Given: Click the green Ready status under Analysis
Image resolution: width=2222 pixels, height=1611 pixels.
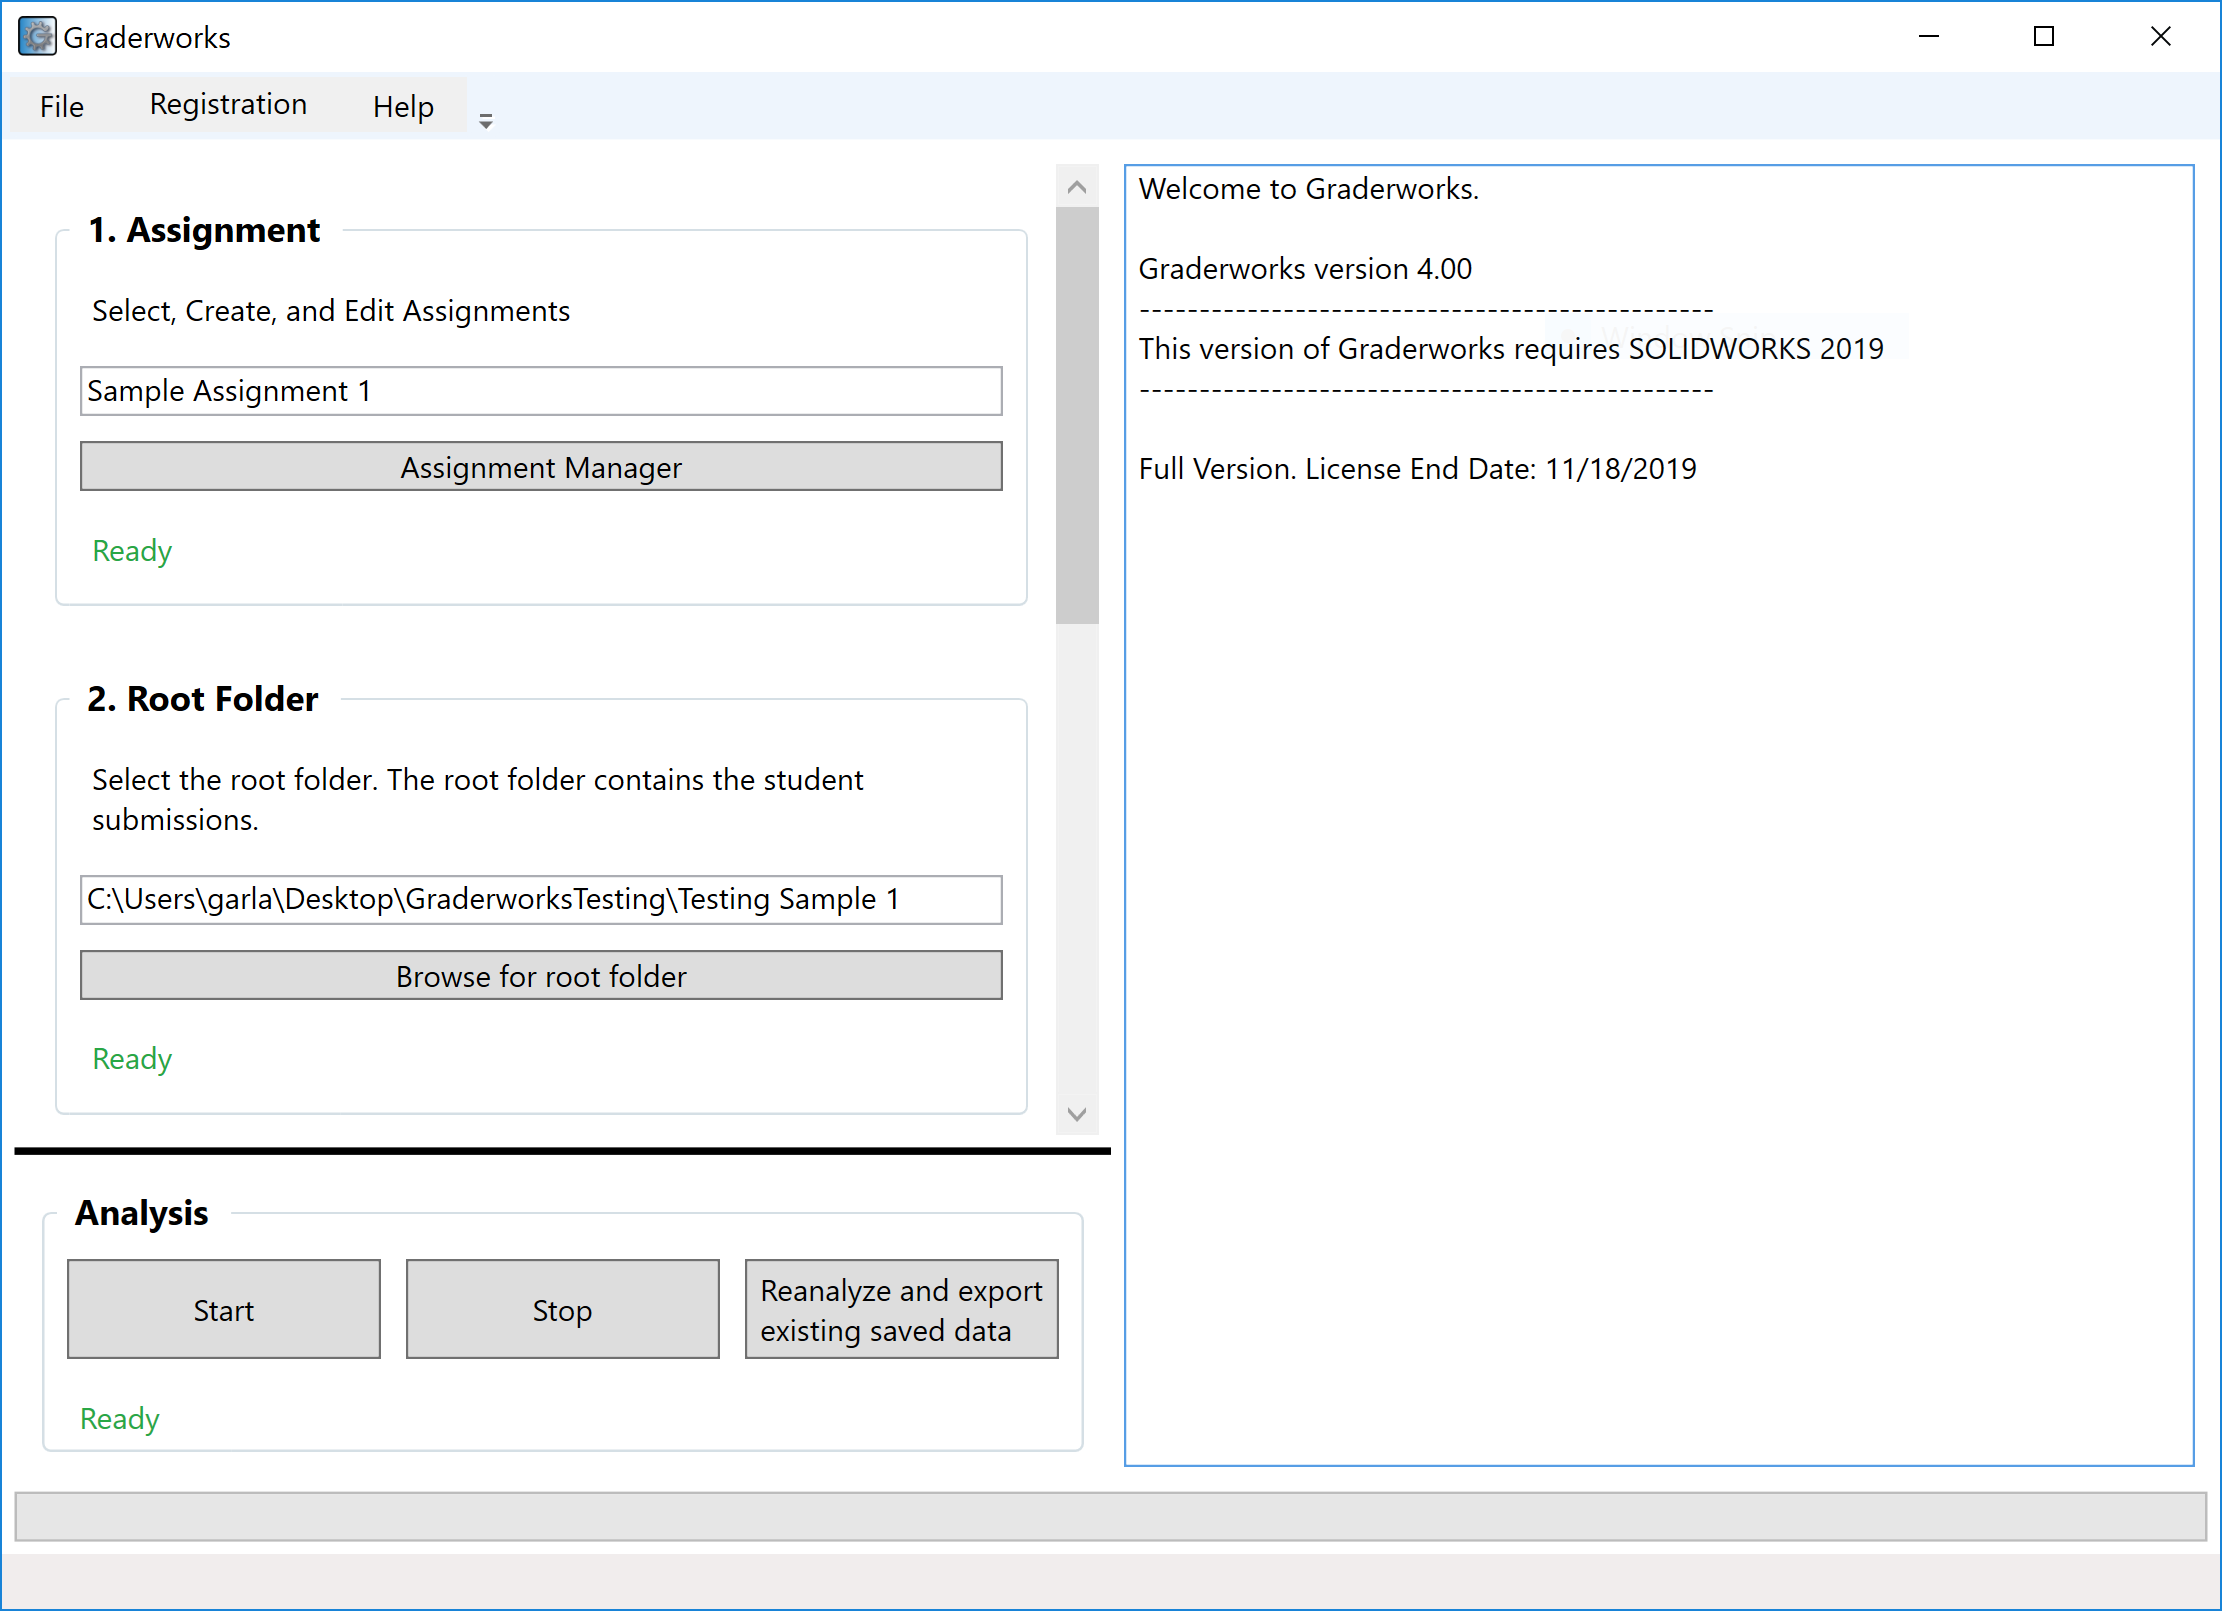Looking at the screenshot, I should click(120, 1419).
